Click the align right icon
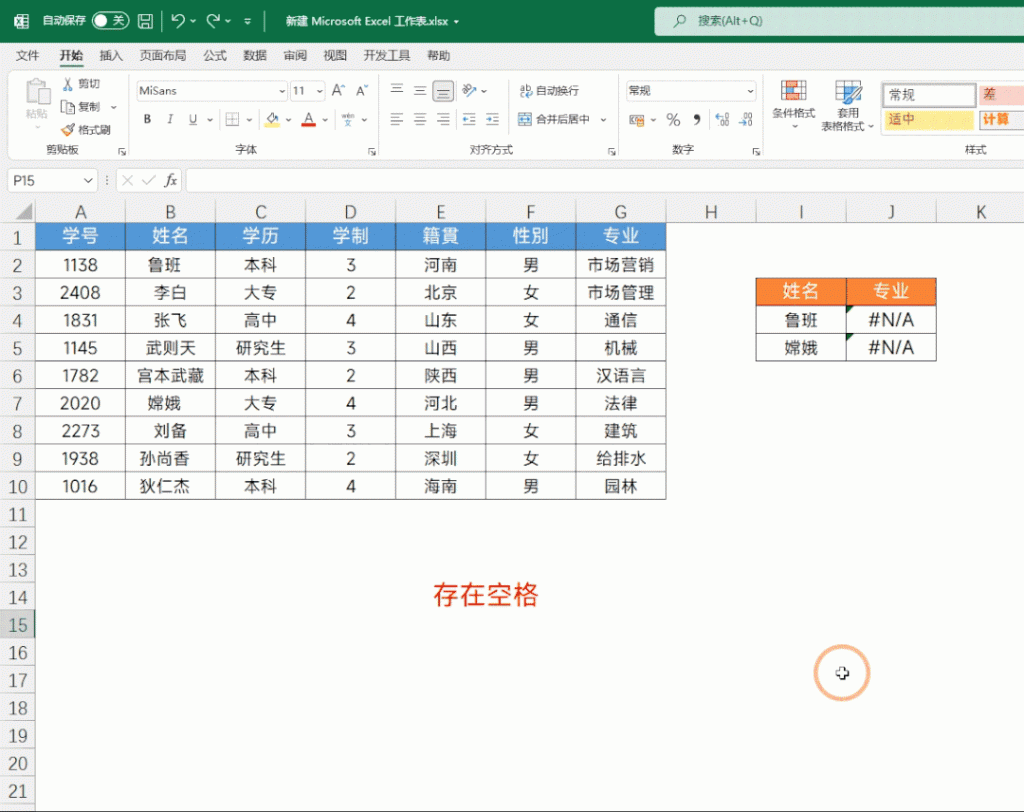Viewport: 1024px width, 812px height. [x=443, y=119]
